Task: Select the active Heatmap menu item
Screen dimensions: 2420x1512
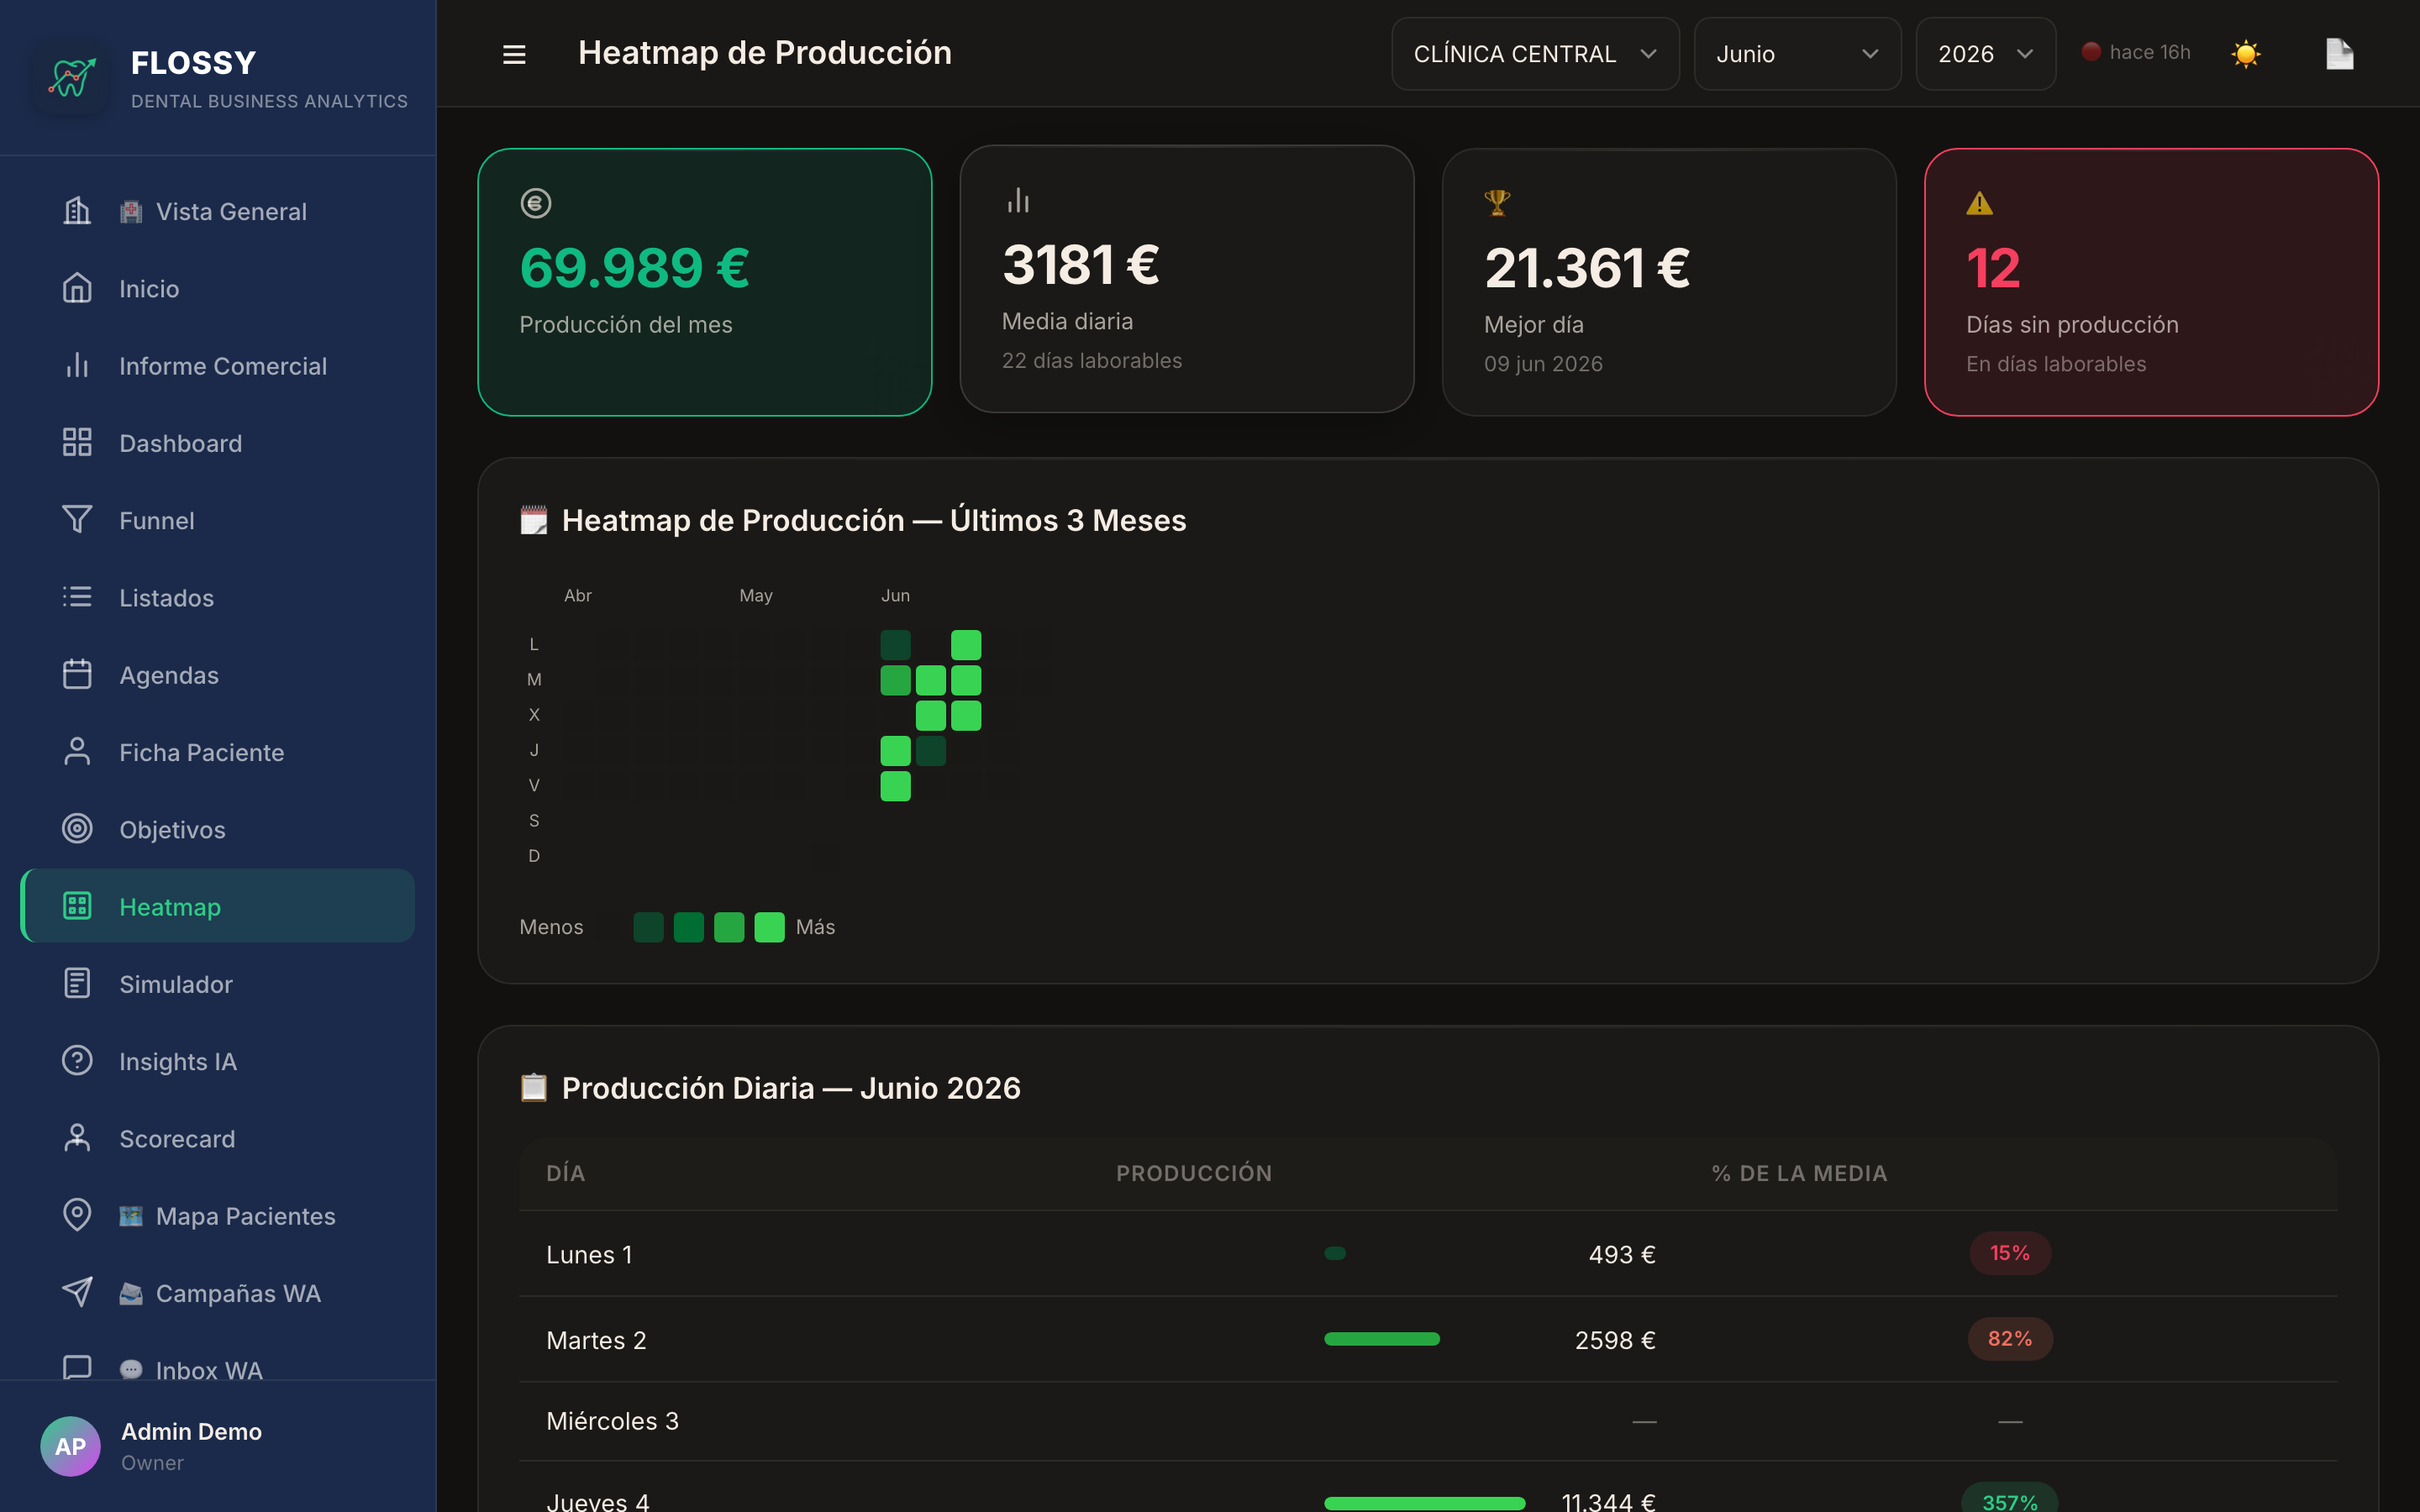Action: [217, 906]
